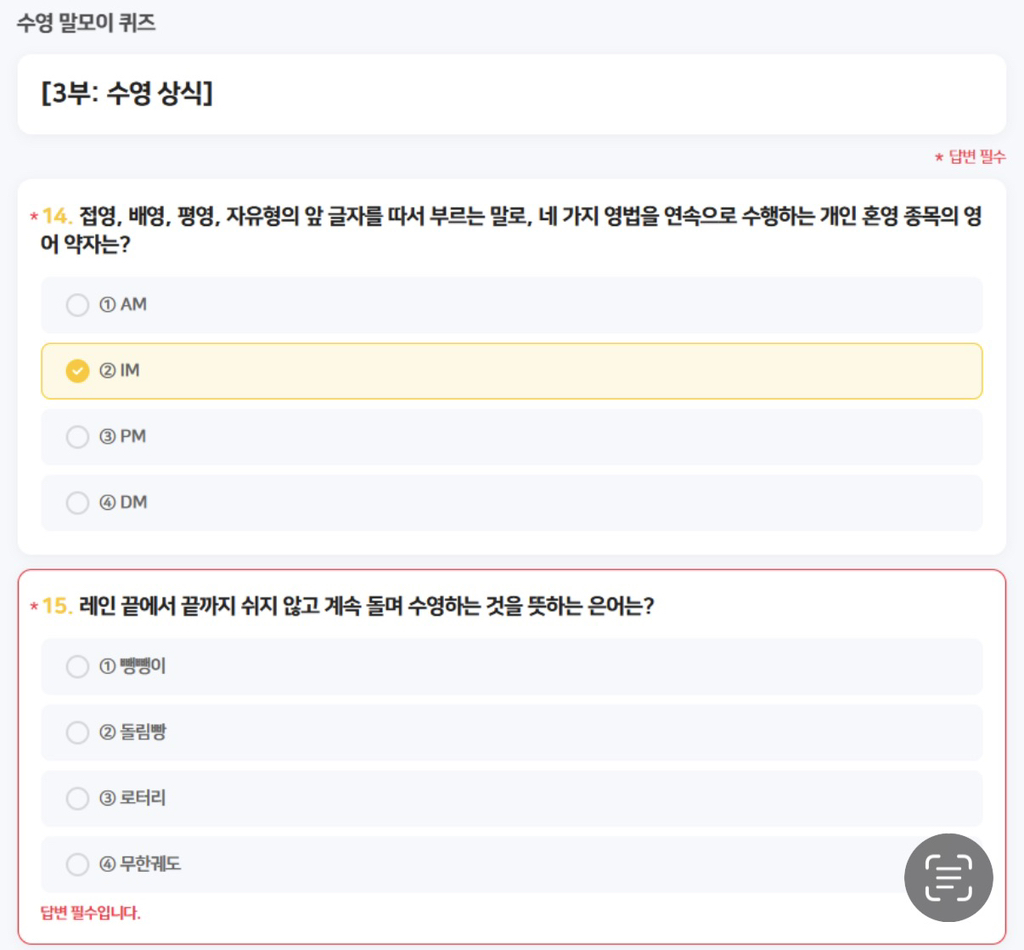Image resolution: width=1024 pixels, height=950 pixels.
Task: Pick the ③ 로터리 radio button
Action: tap(77, 799)
